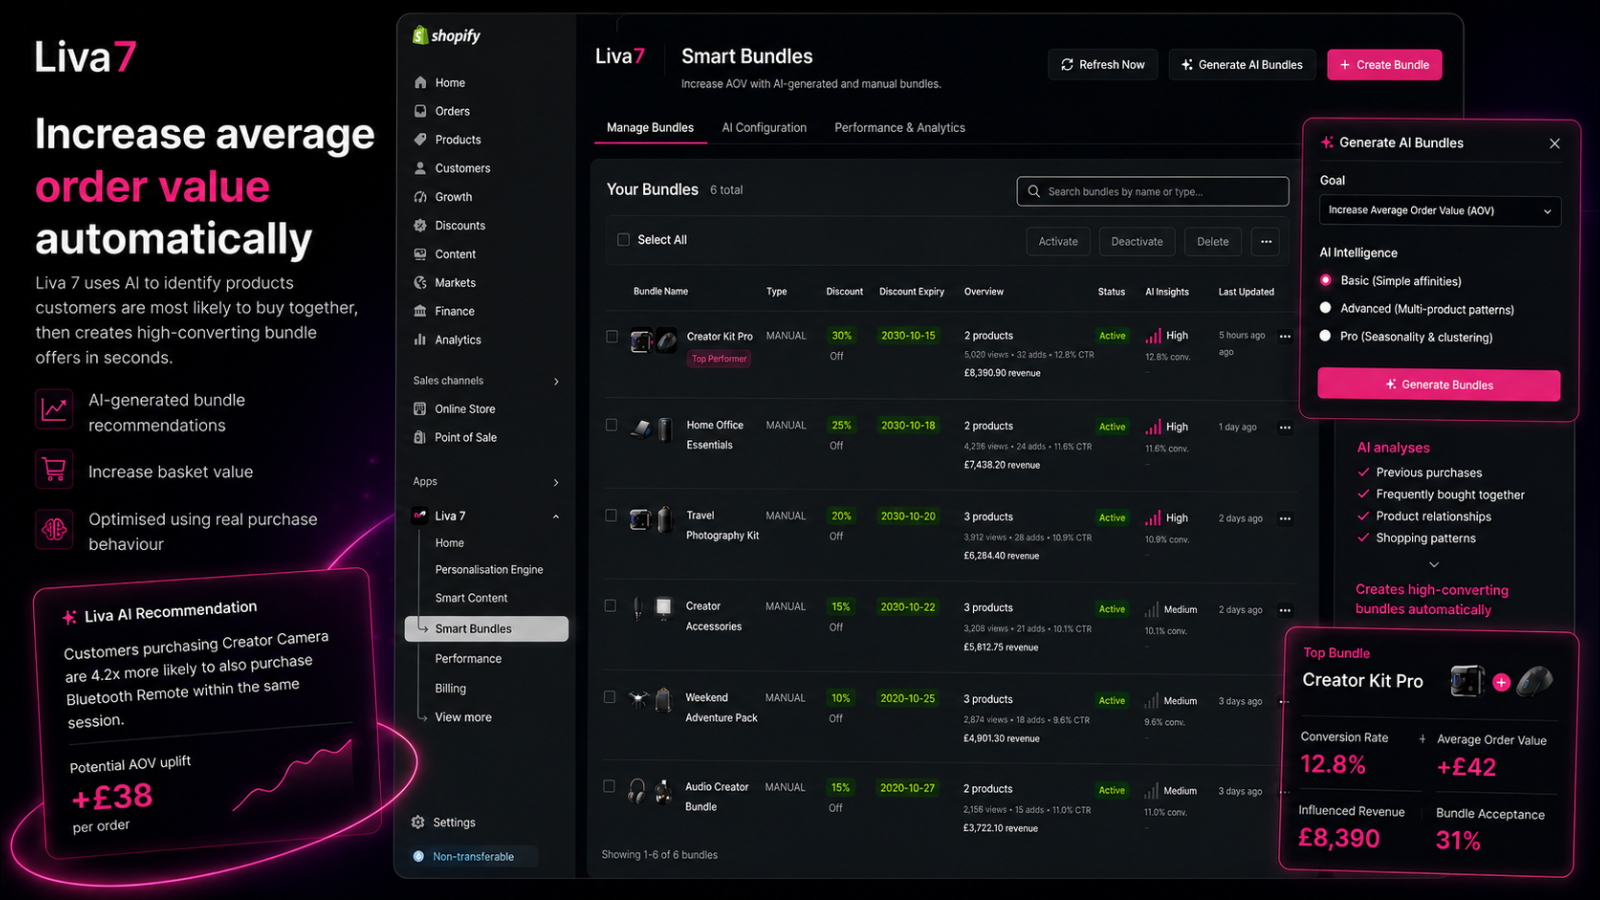The image size is (1600, 900).
Task: Click the Top Performer tag
Action: point(720,359)
